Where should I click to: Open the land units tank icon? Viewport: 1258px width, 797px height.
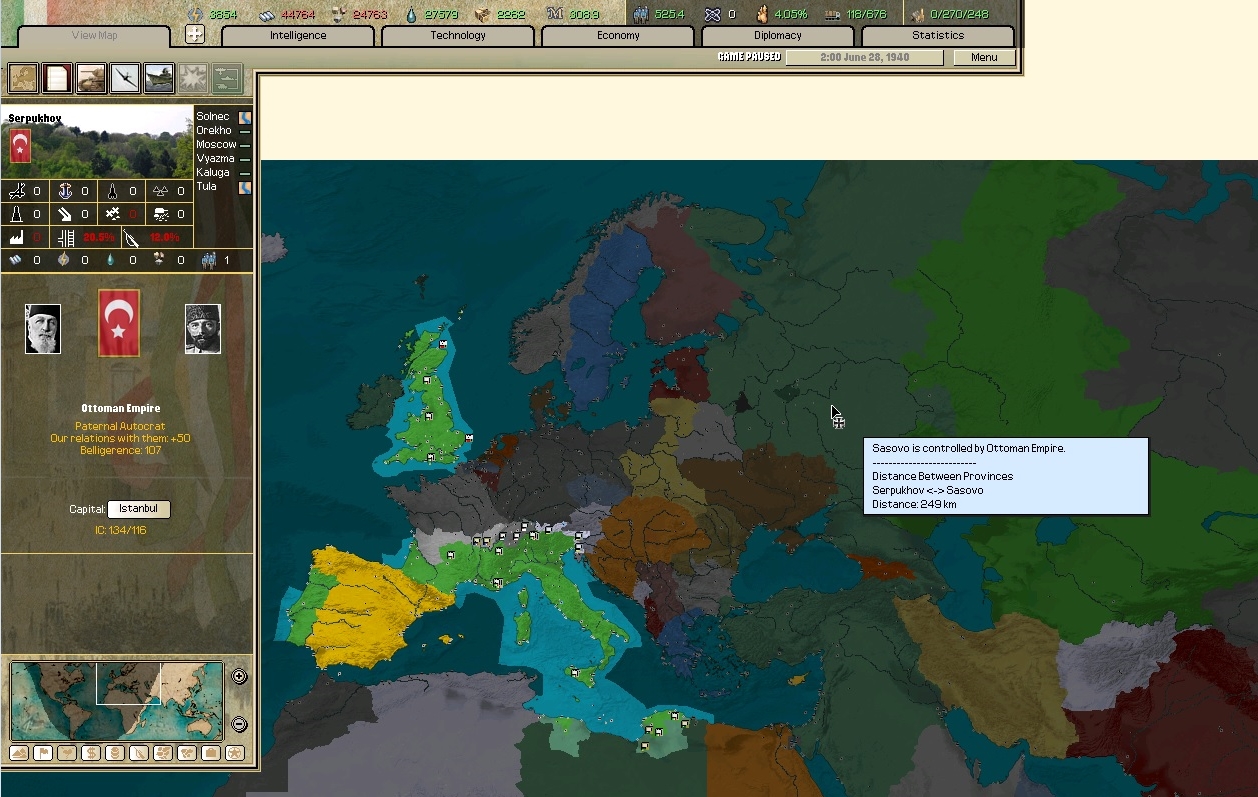tap(91, 78)
